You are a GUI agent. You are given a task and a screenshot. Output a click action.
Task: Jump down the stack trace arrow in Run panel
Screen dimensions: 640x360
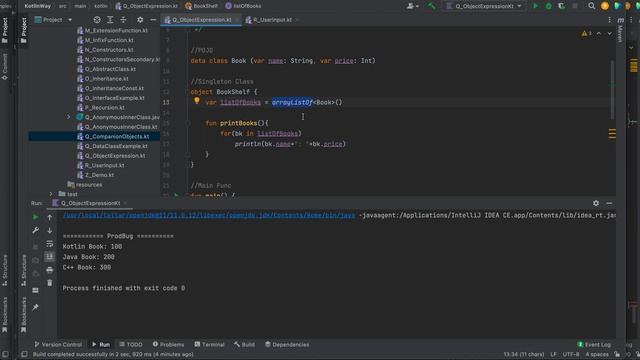(49, 231)
